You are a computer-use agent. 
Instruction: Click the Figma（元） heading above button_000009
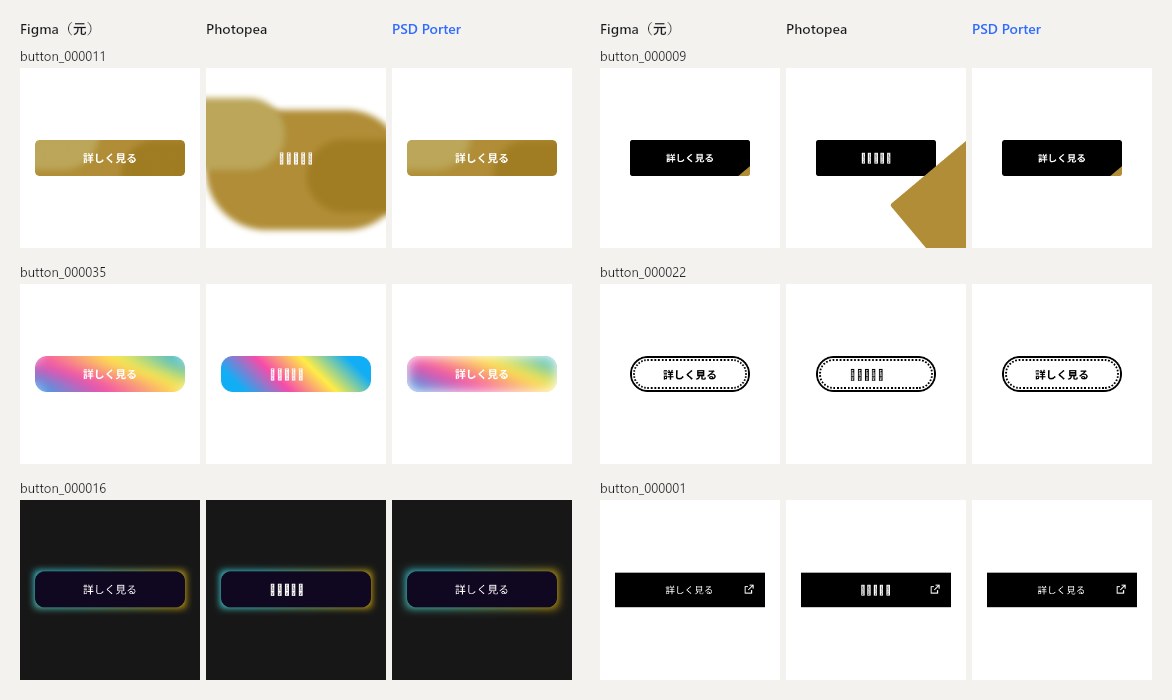[x=637, y=29]
